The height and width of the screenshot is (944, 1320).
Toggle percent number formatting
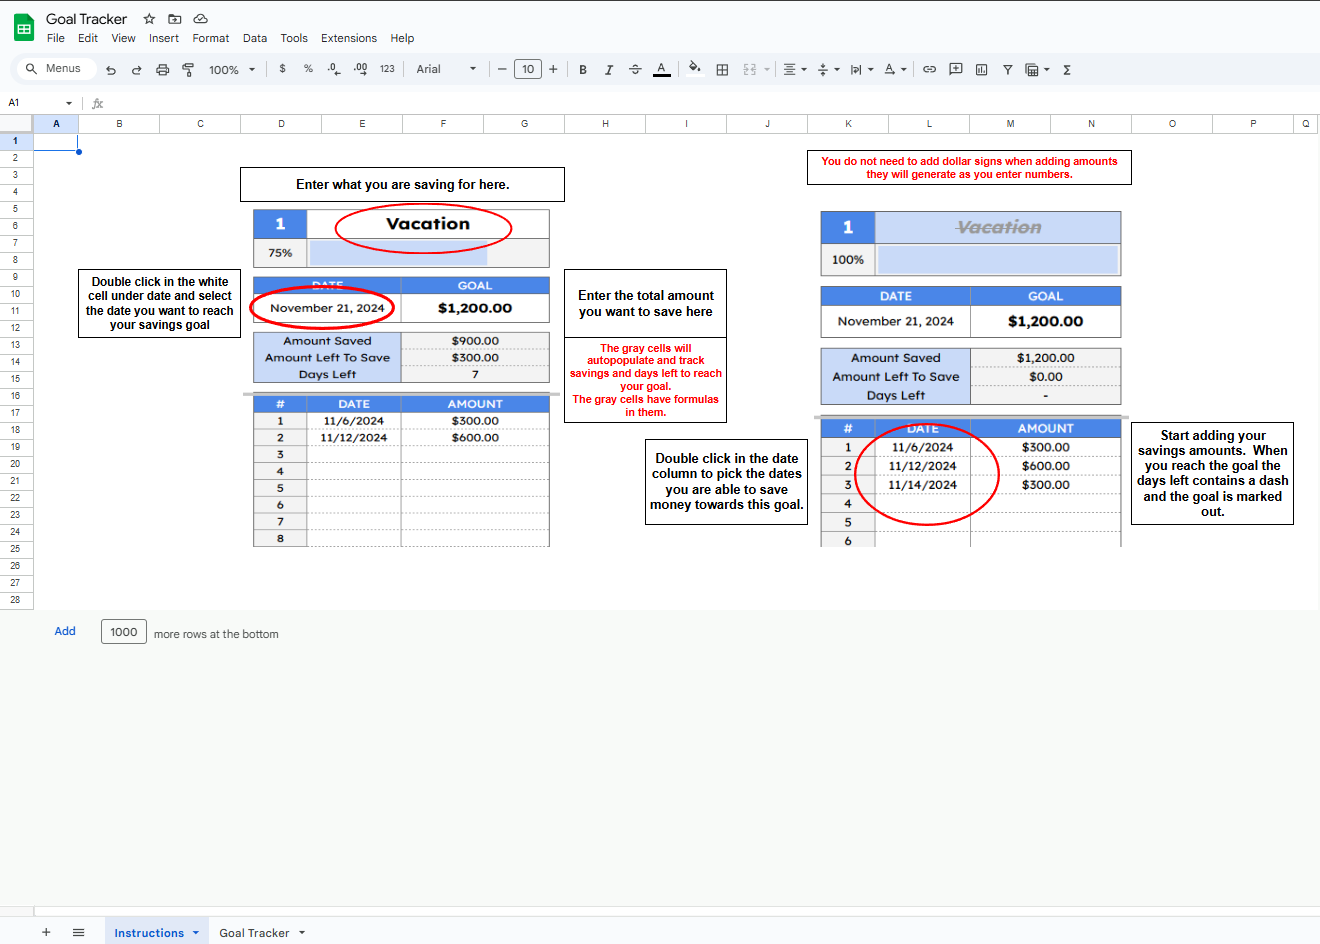pos(308,69)
